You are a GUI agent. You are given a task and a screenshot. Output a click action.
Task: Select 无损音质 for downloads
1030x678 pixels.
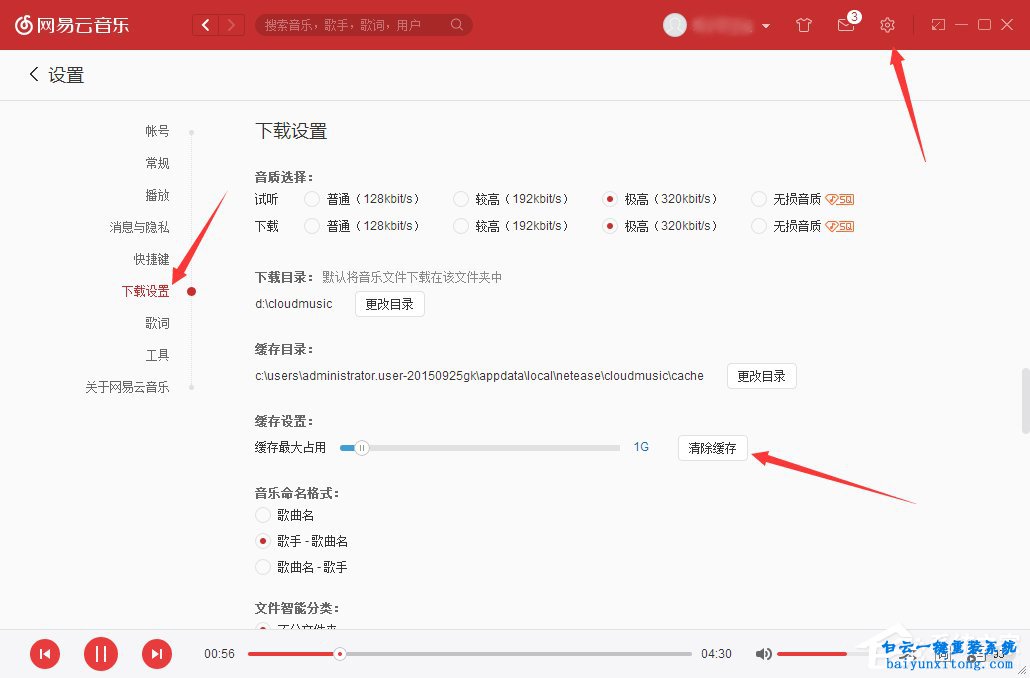(x=758, y=226)
